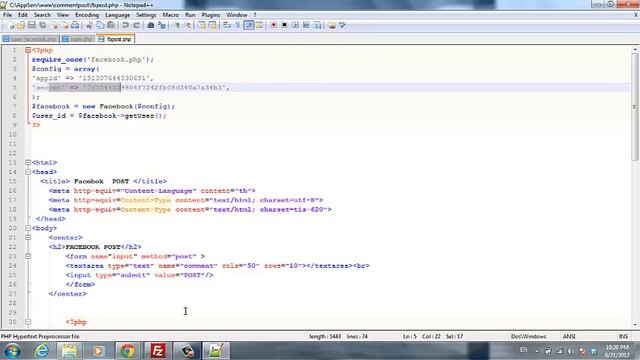
Task: Open the Search menu
Action: (x=42, y=15)
